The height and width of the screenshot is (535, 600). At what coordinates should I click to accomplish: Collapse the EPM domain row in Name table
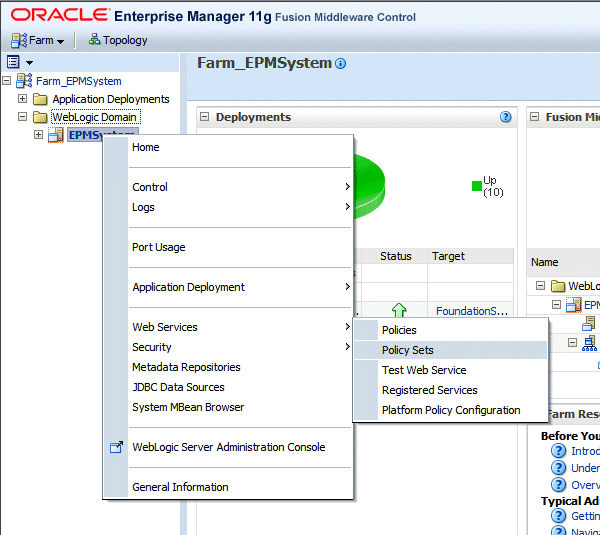click(556, 304)
